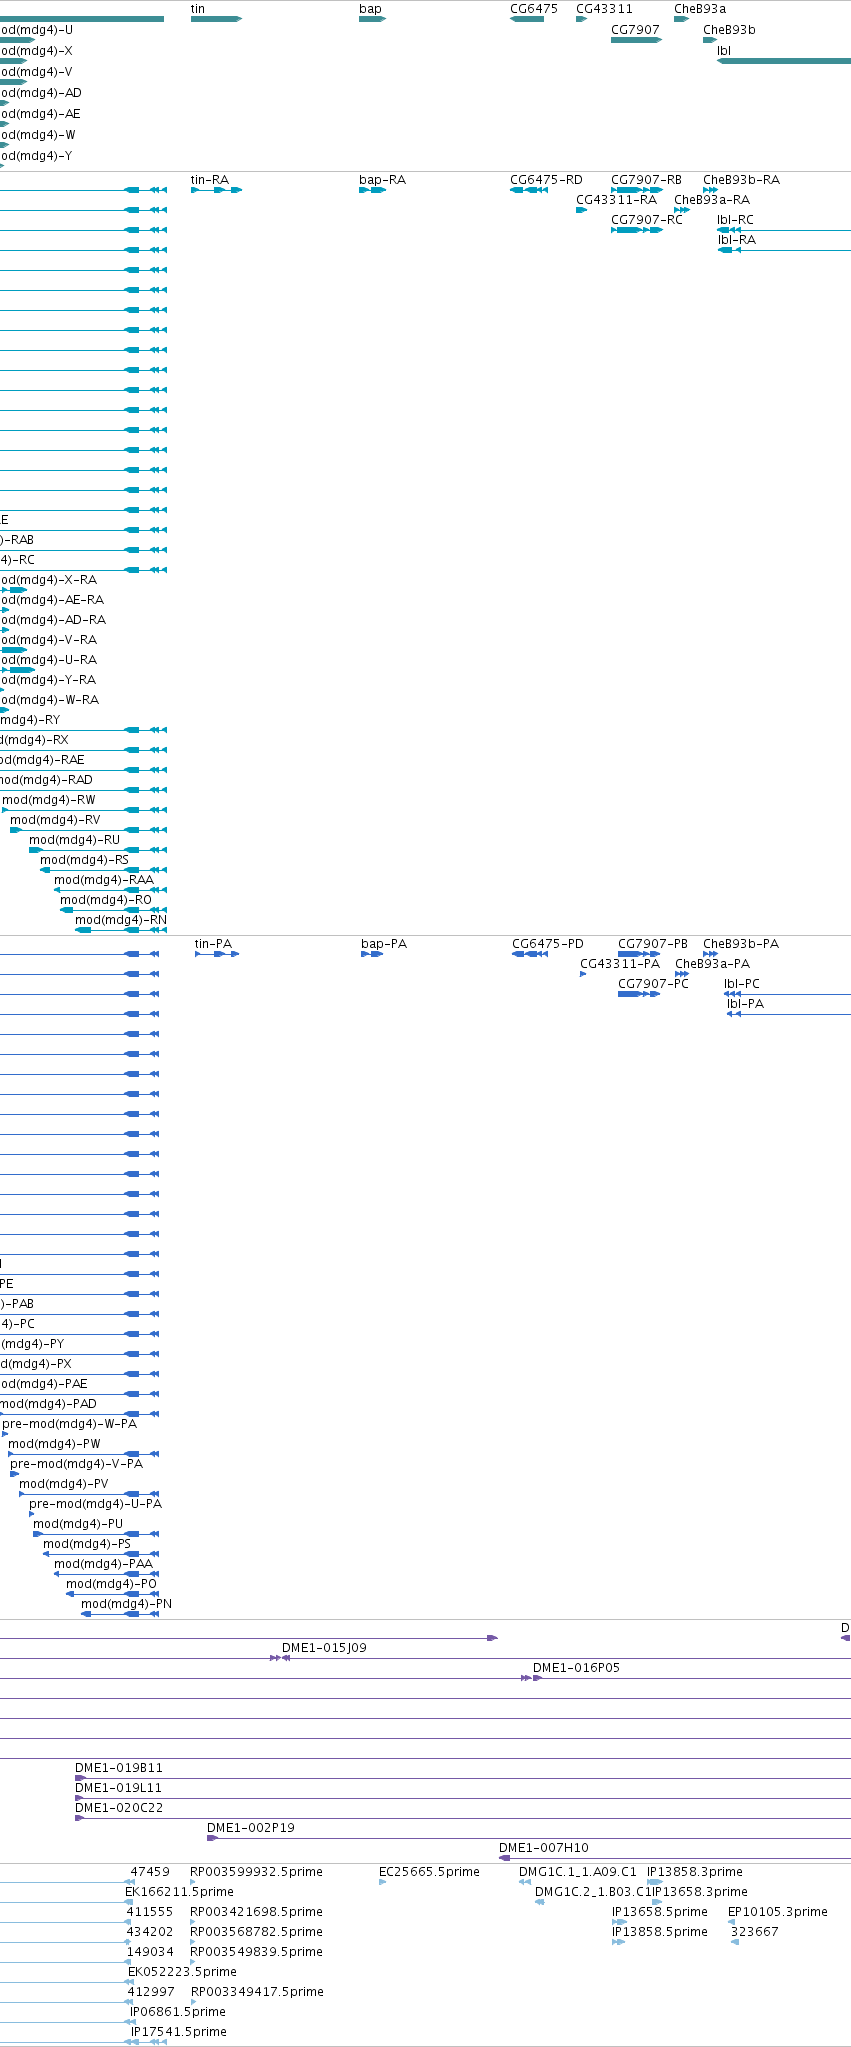Select the mod(mdg4)-PAA protein
The height and width of the screenshot is (2047, 851).
[106, 1574]
